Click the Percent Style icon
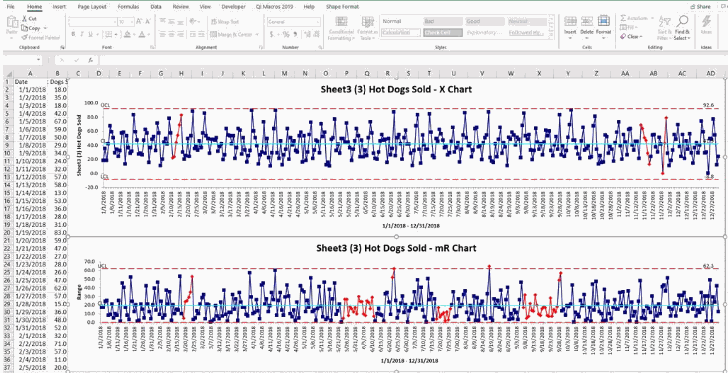Screen dimensions: 728x373 pos(285,34)
